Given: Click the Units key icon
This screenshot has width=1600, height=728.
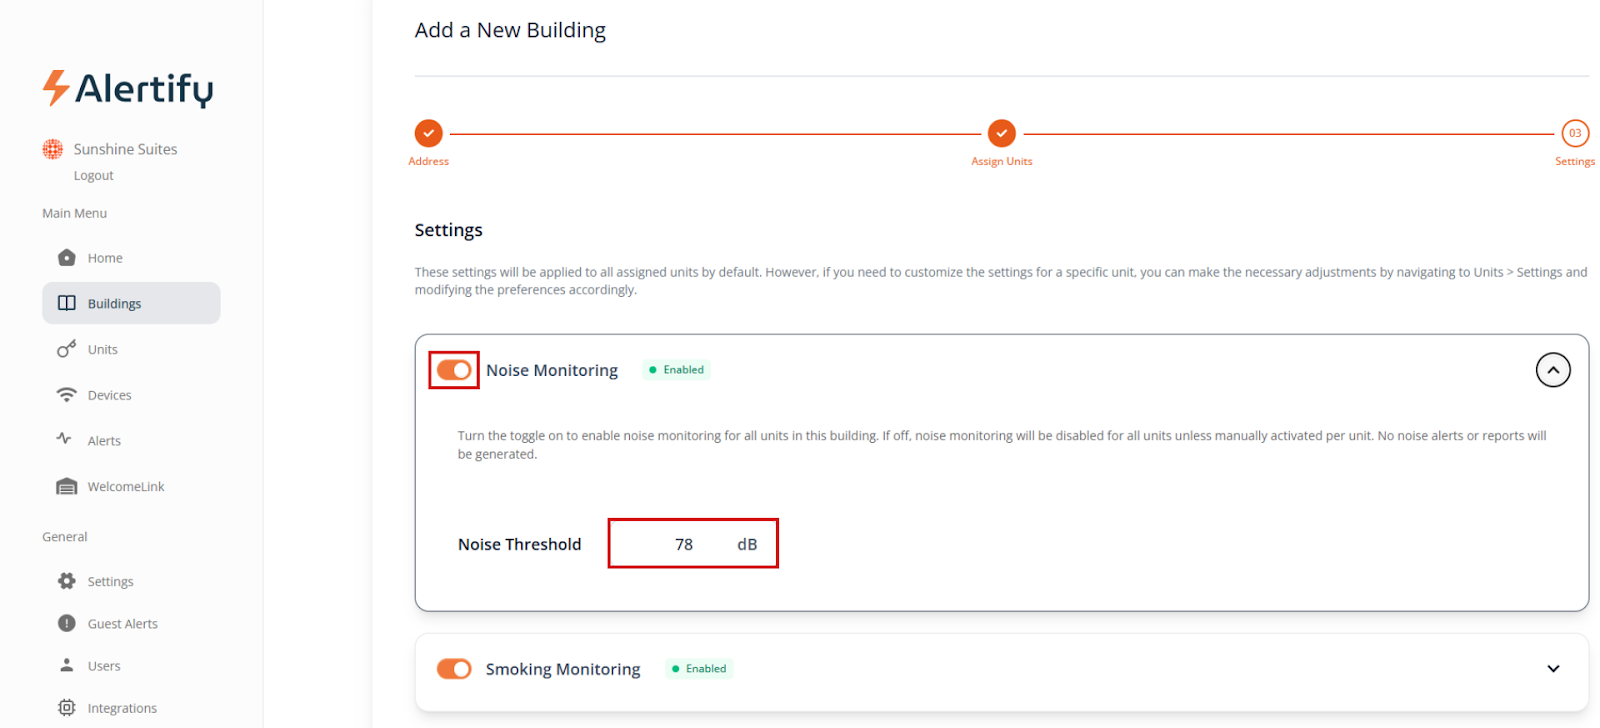Looking at the screenshot, I should pos(67,349).
